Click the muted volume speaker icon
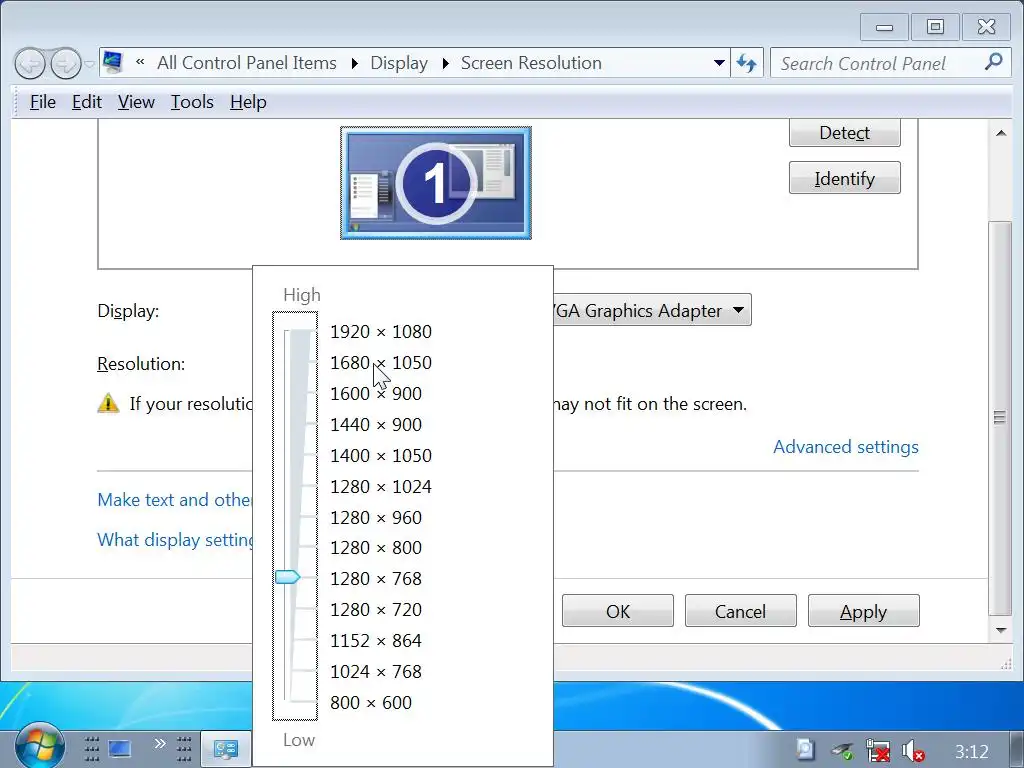This screenshot has width=1024, height=768. pos(912,751)
